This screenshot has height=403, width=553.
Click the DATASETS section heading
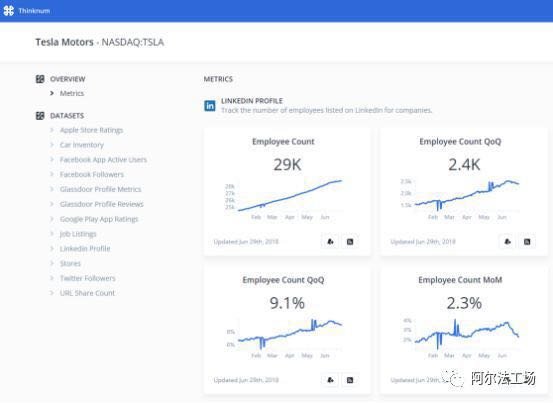pos(67,116)
